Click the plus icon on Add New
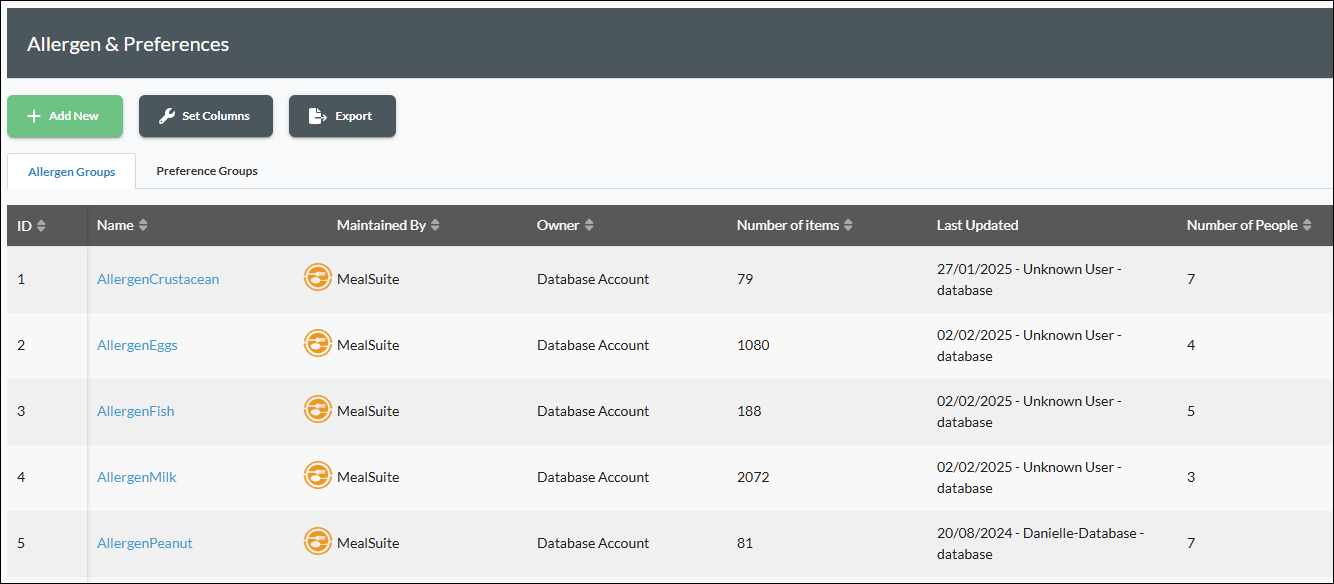The height and width of the screenshot is (584, 1334). [x=34, y=116]
